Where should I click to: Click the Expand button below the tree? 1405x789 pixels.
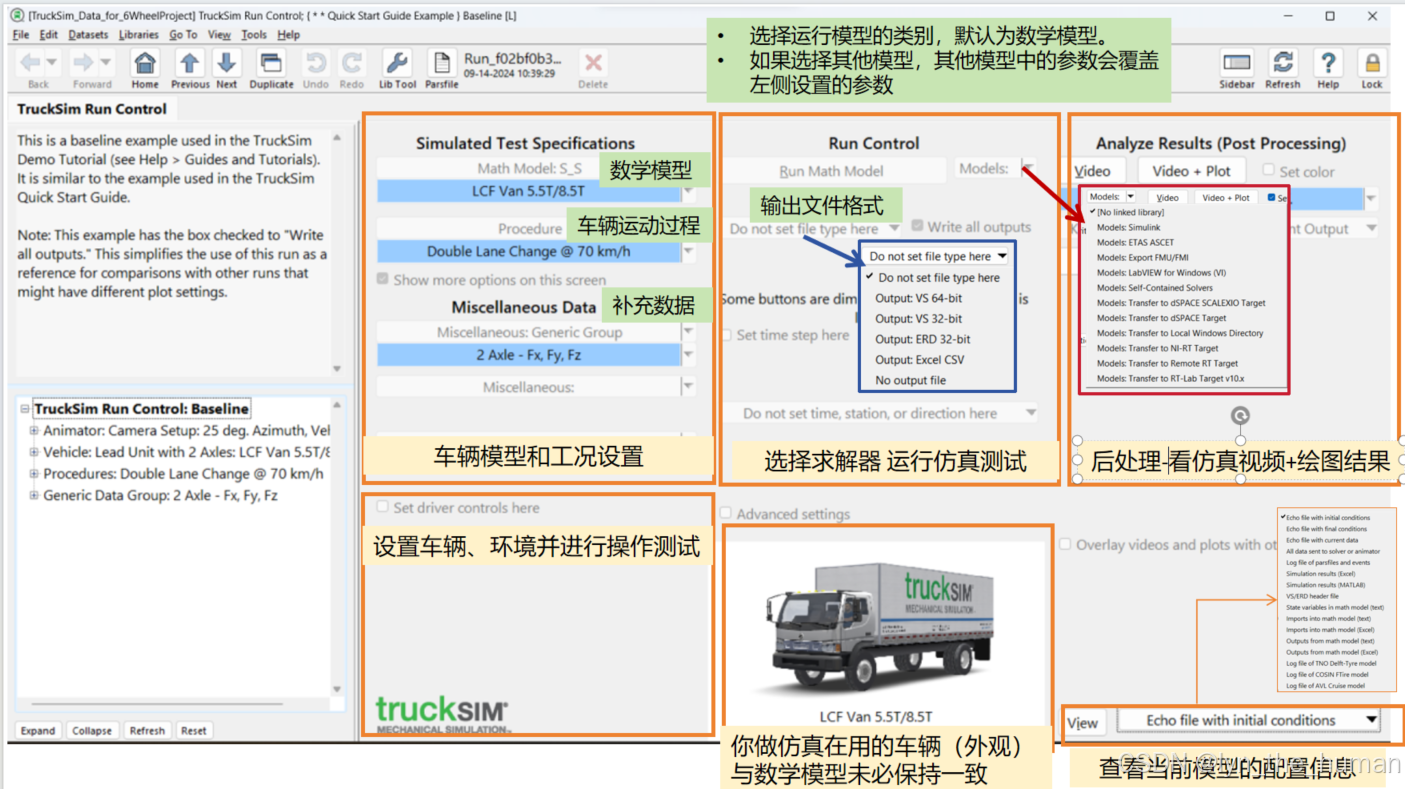coord(38,730)
